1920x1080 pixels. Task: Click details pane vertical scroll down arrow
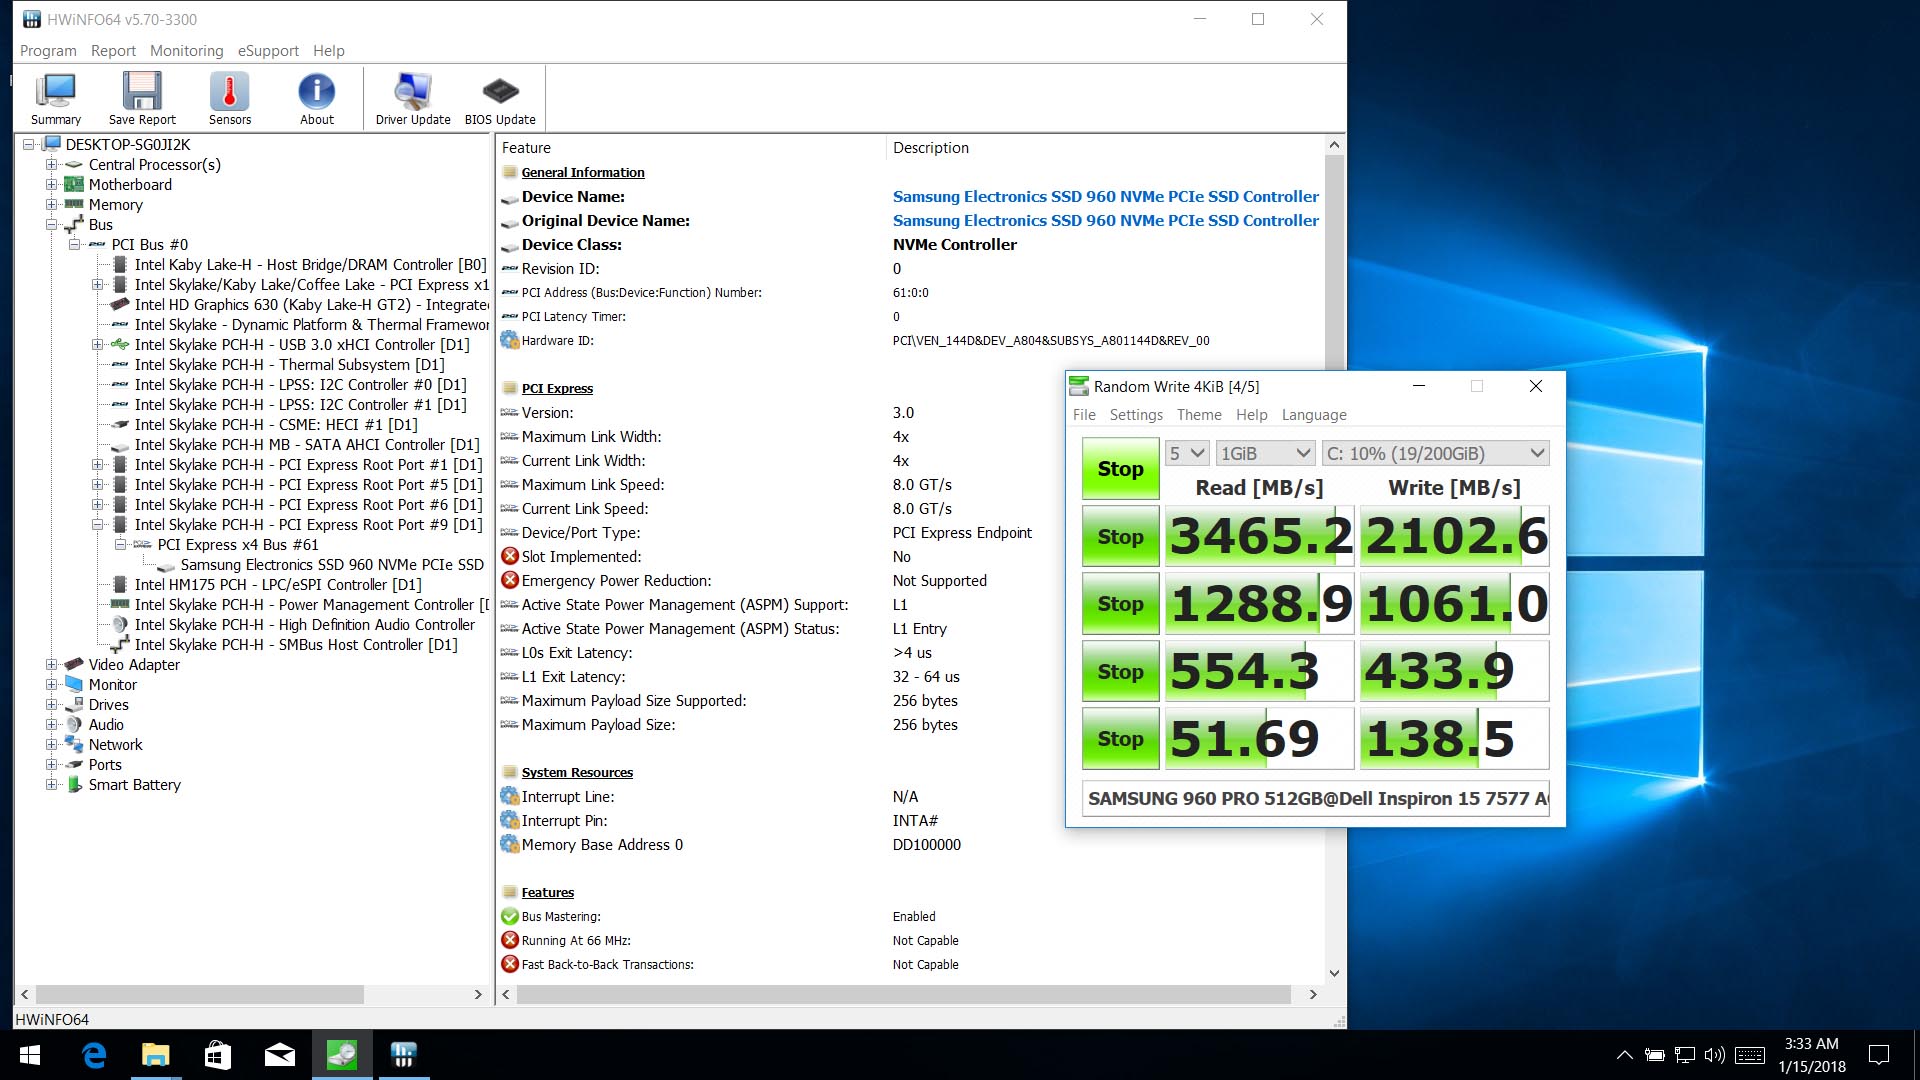click(1334, 974)
